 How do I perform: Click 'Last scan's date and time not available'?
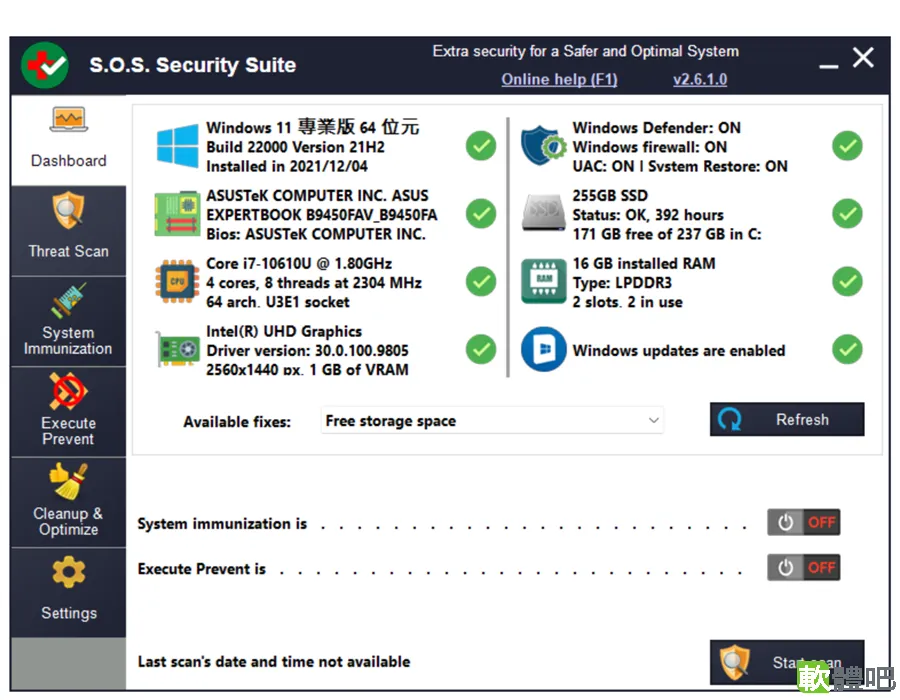pos(274,662)
